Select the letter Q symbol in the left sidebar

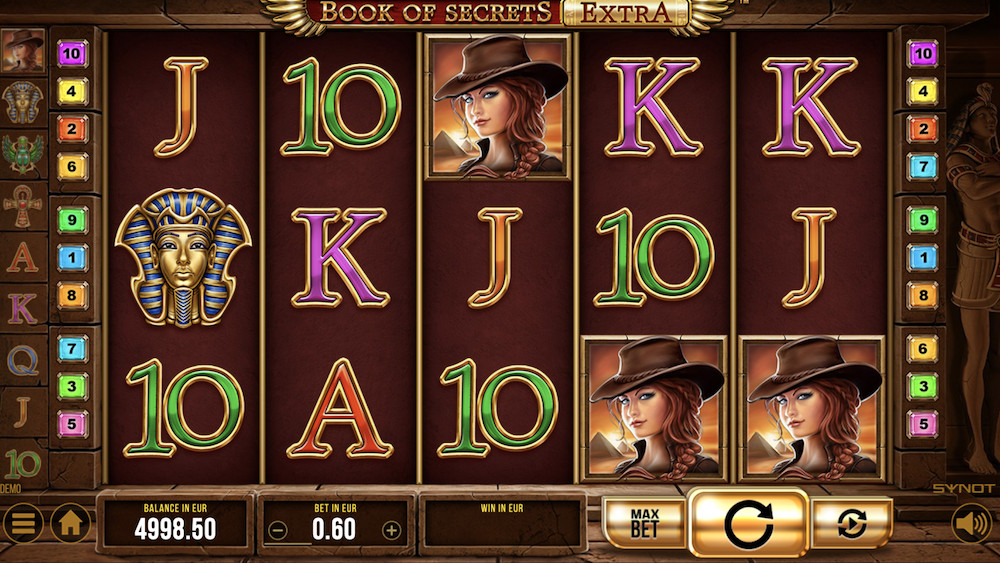click(23, 362)
